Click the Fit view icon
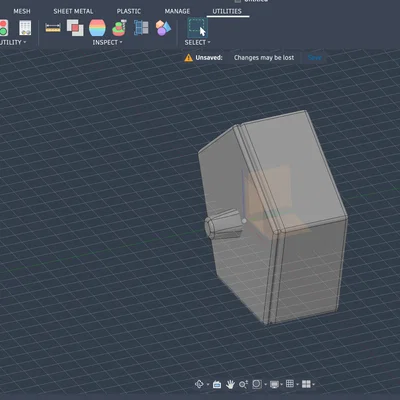400x400 pixels. (x=257, y=384)
